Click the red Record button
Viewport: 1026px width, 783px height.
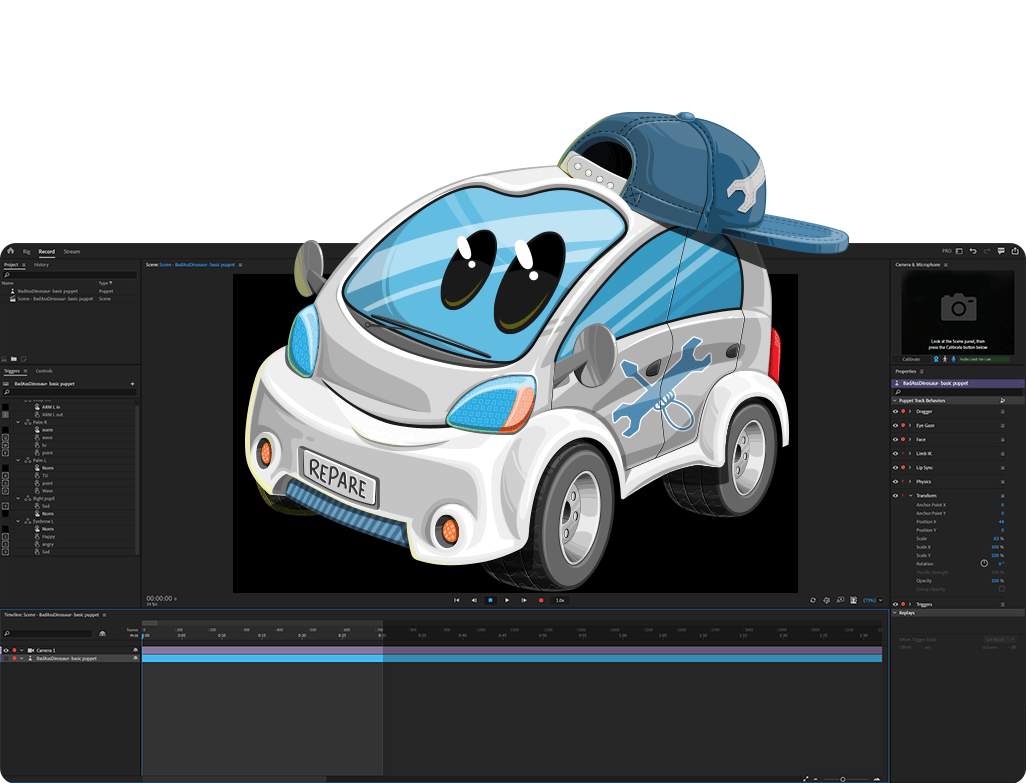click(x=541, y=600)
